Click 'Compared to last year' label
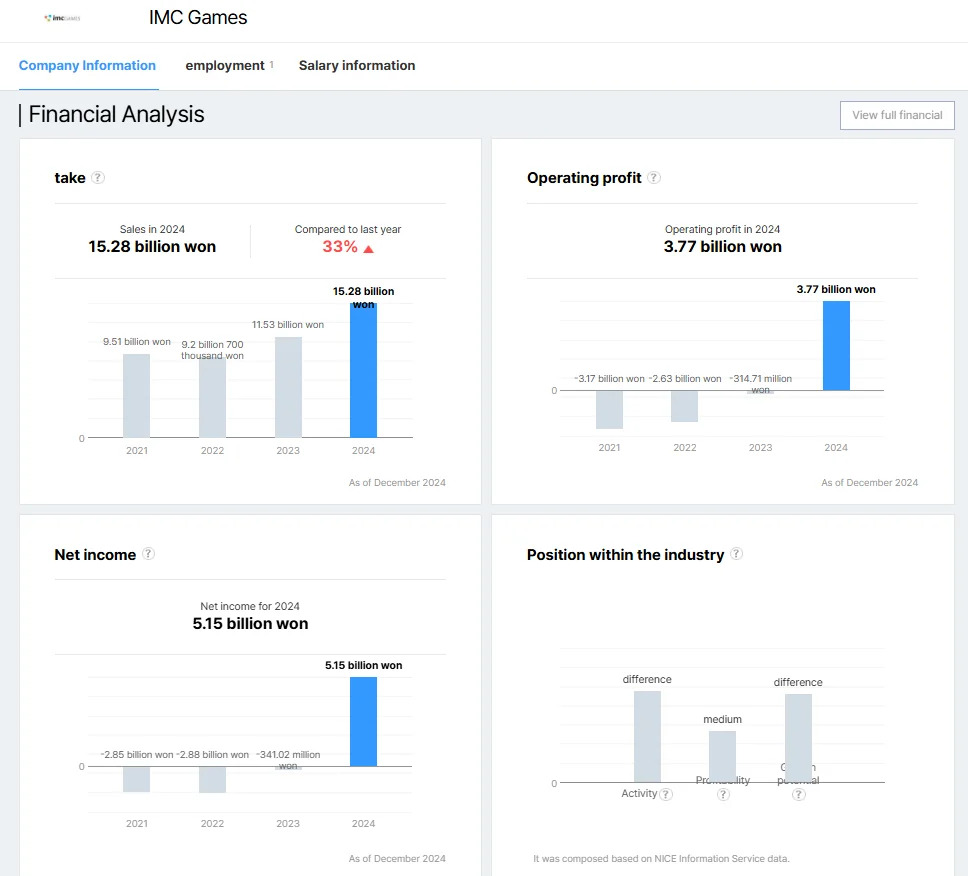 click(x=348, y=229)
